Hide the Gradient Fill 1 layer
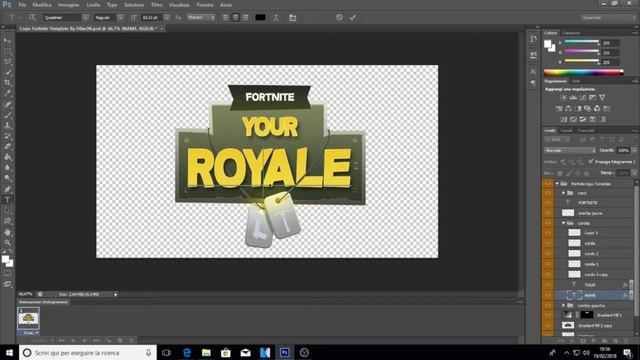The height and width of the screenshot is (360, 640). tap(547, 315)
